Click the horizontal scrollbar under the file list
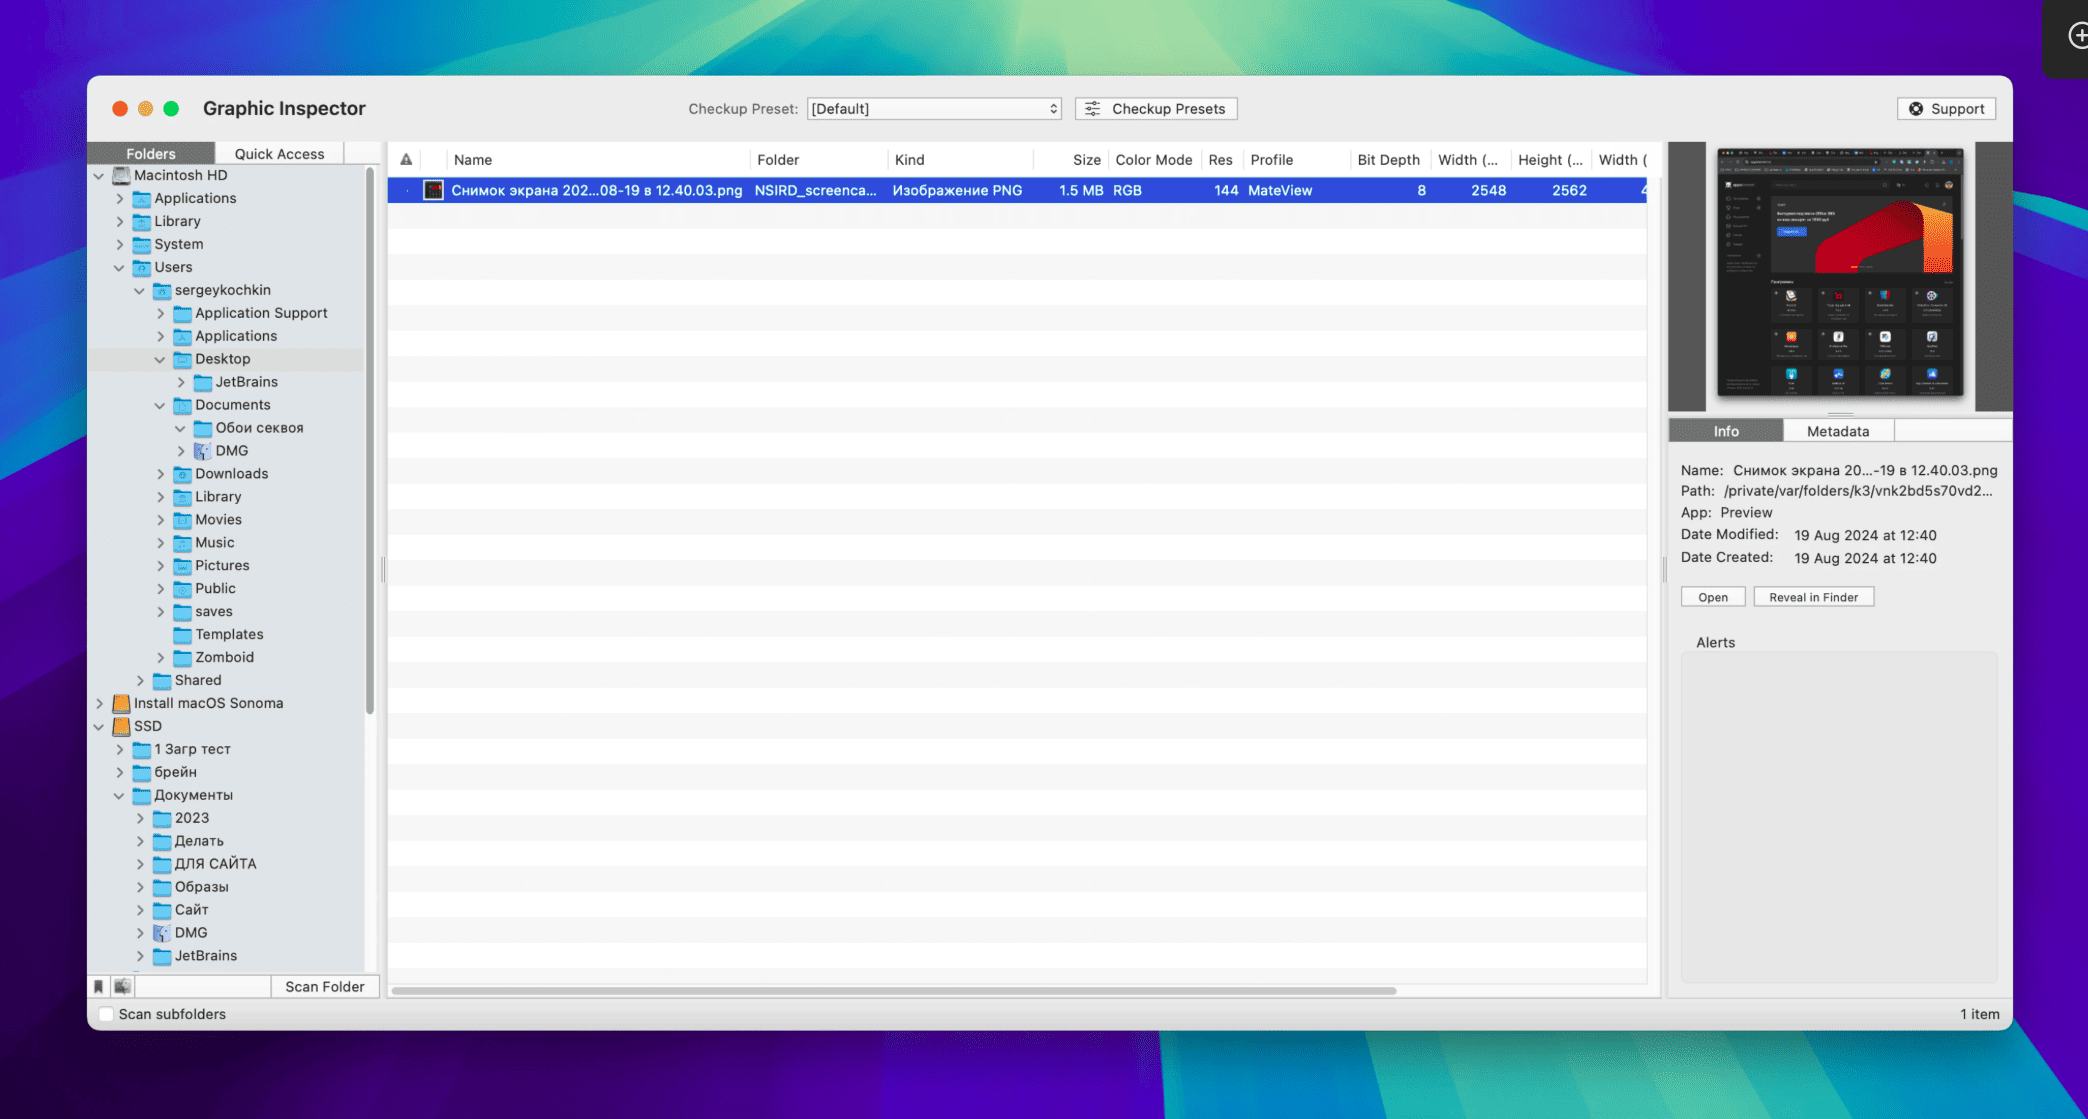Screen dimensions: 2088x1119 pyautogui.click(x=894, y=991)
